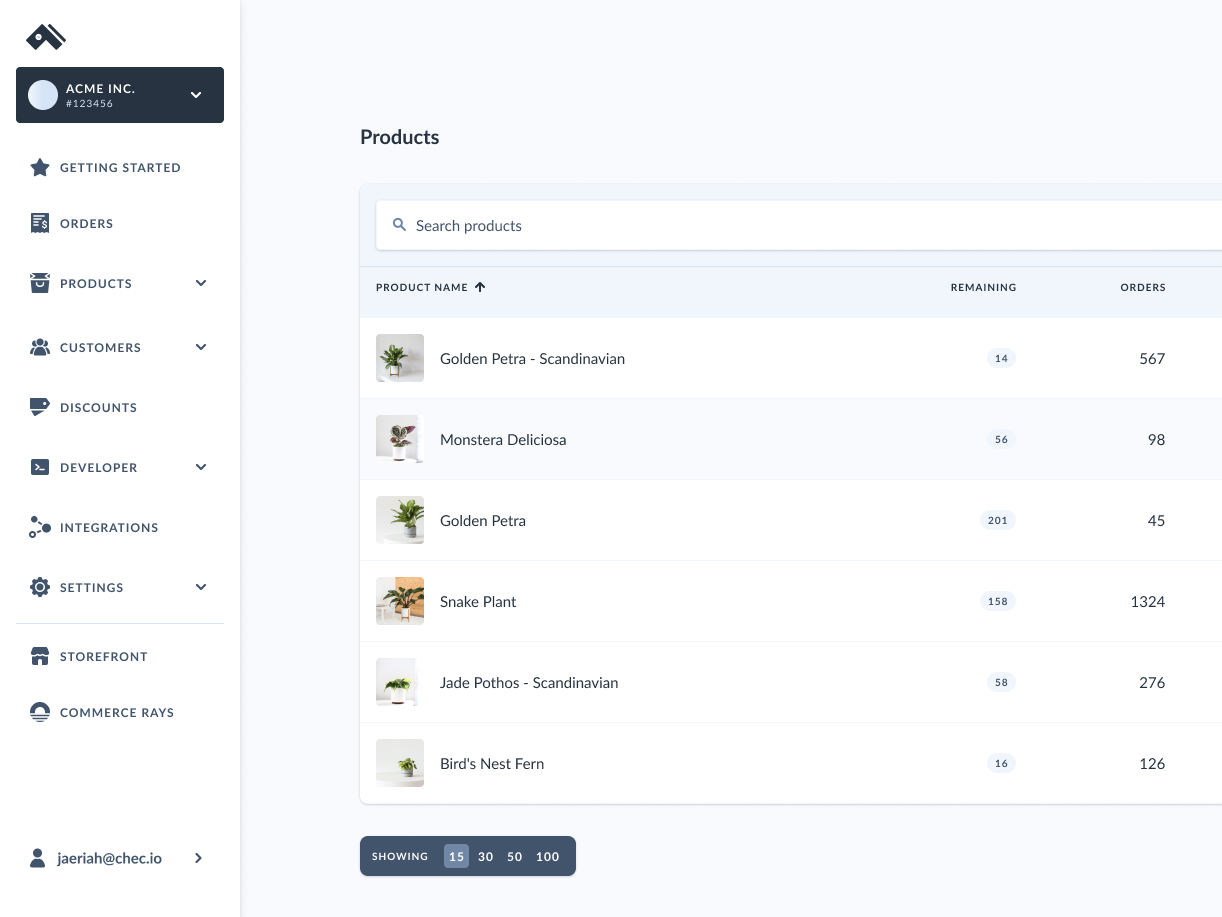Select Discounts in the sidebar menu
The height and width of the screenshot is (917, 1222).
(x=98, y=407)
